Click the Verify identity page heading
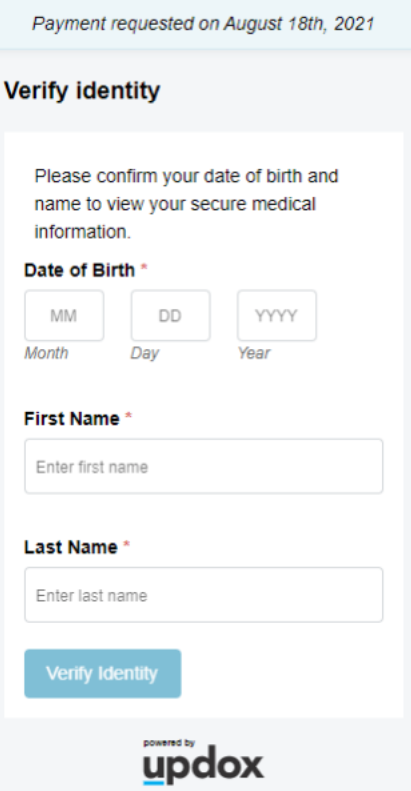411x791 pixels. click(82, 91)
